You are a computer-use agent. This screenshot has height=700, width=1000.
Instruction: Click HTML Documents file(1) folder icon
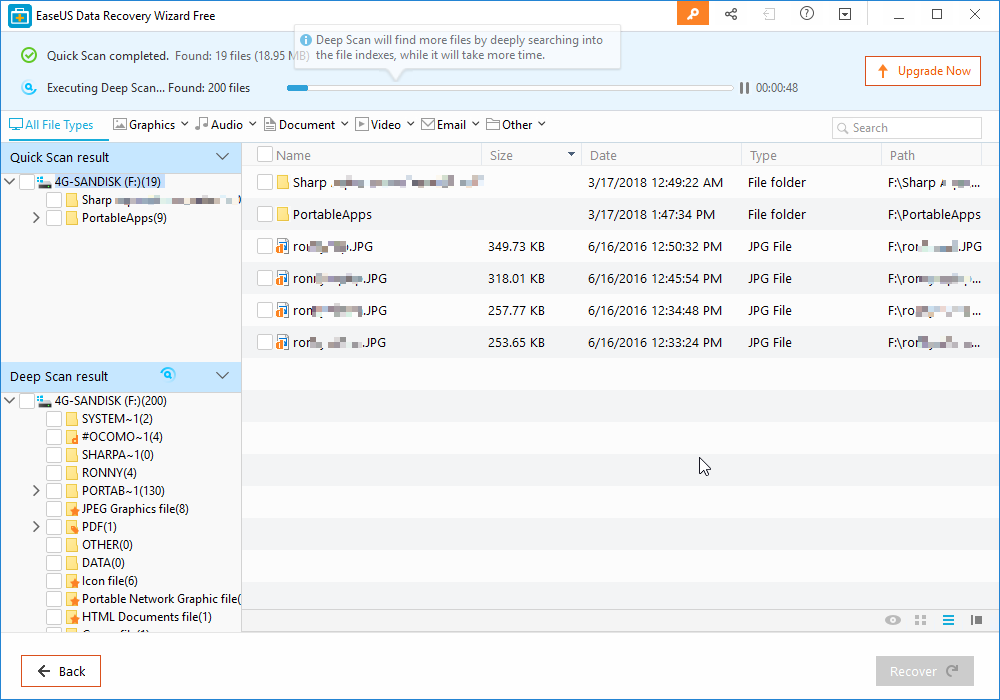(x=72, y=616)
